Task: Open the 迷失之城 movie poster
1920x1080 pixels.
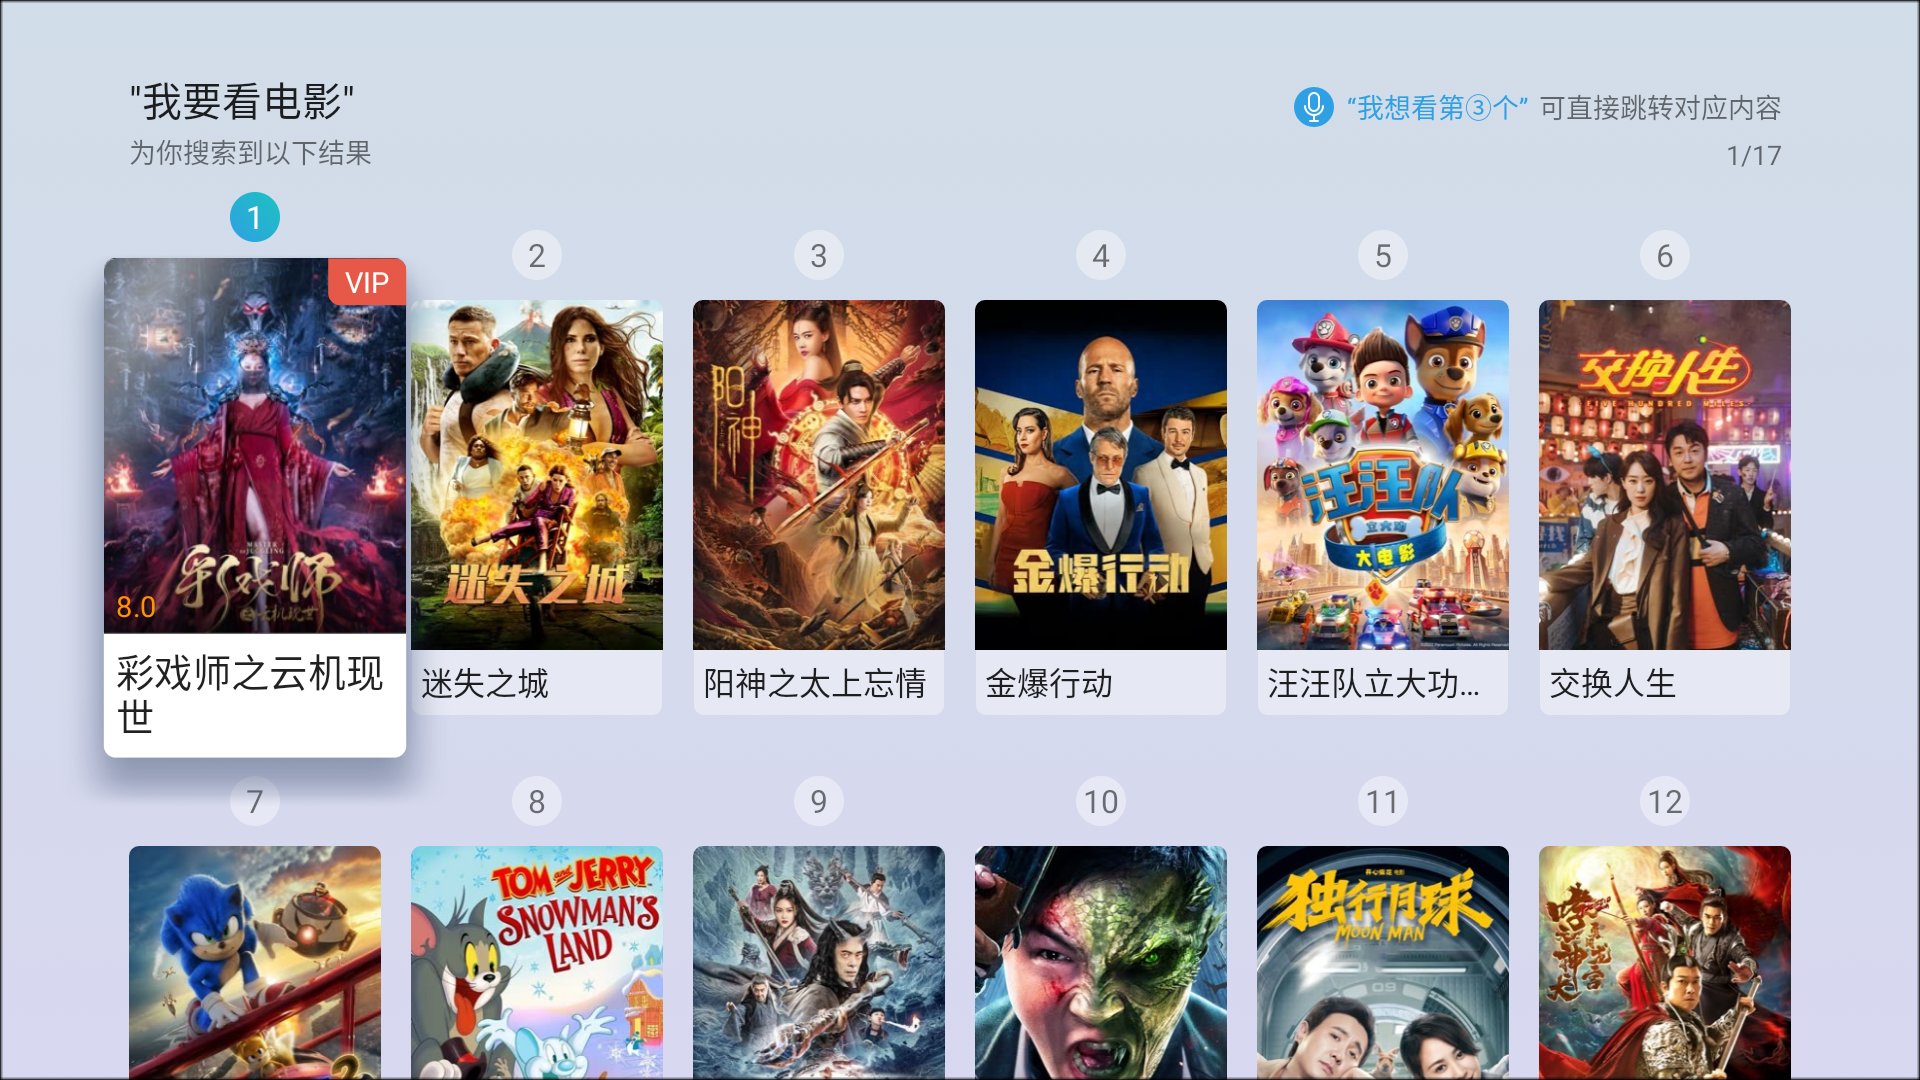Action: tap(537, 475)
